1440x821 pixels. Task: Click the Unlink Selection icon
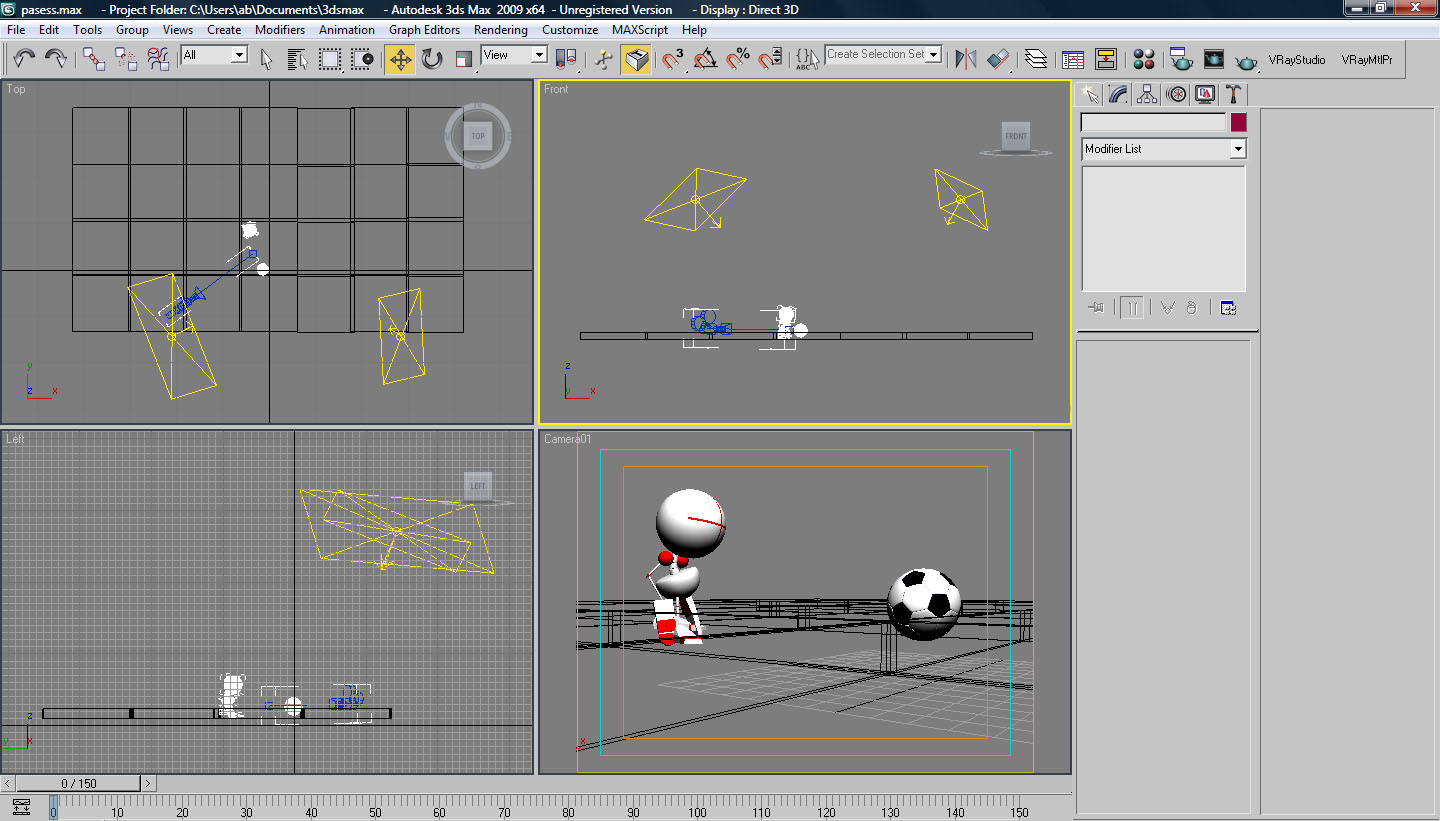pyautogui.click(x=126, y=59)
